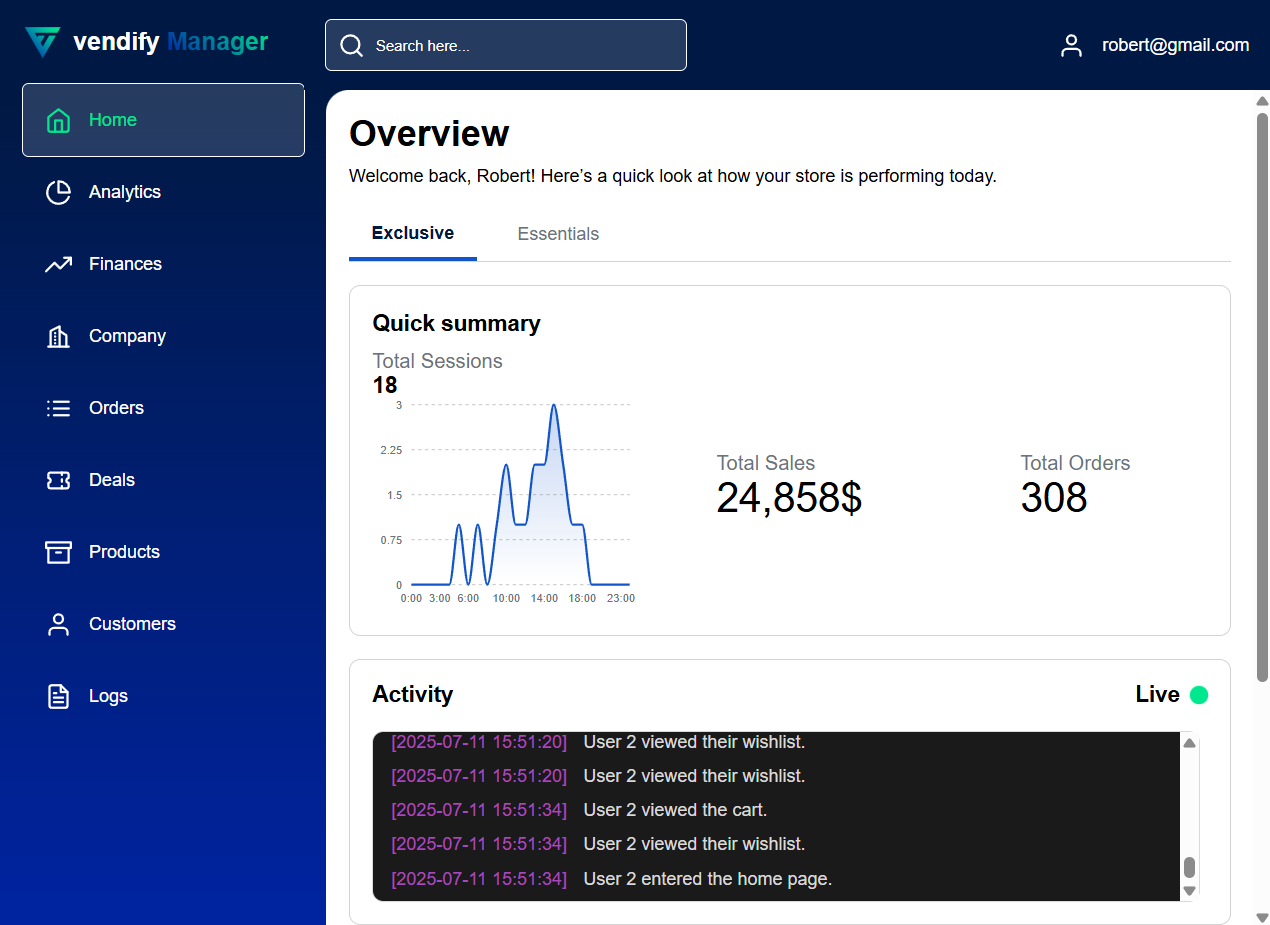Viewport: 1270px width, 925px height.
Task: Click the Total Sessions line chart
Action: (x=520, y=495)
